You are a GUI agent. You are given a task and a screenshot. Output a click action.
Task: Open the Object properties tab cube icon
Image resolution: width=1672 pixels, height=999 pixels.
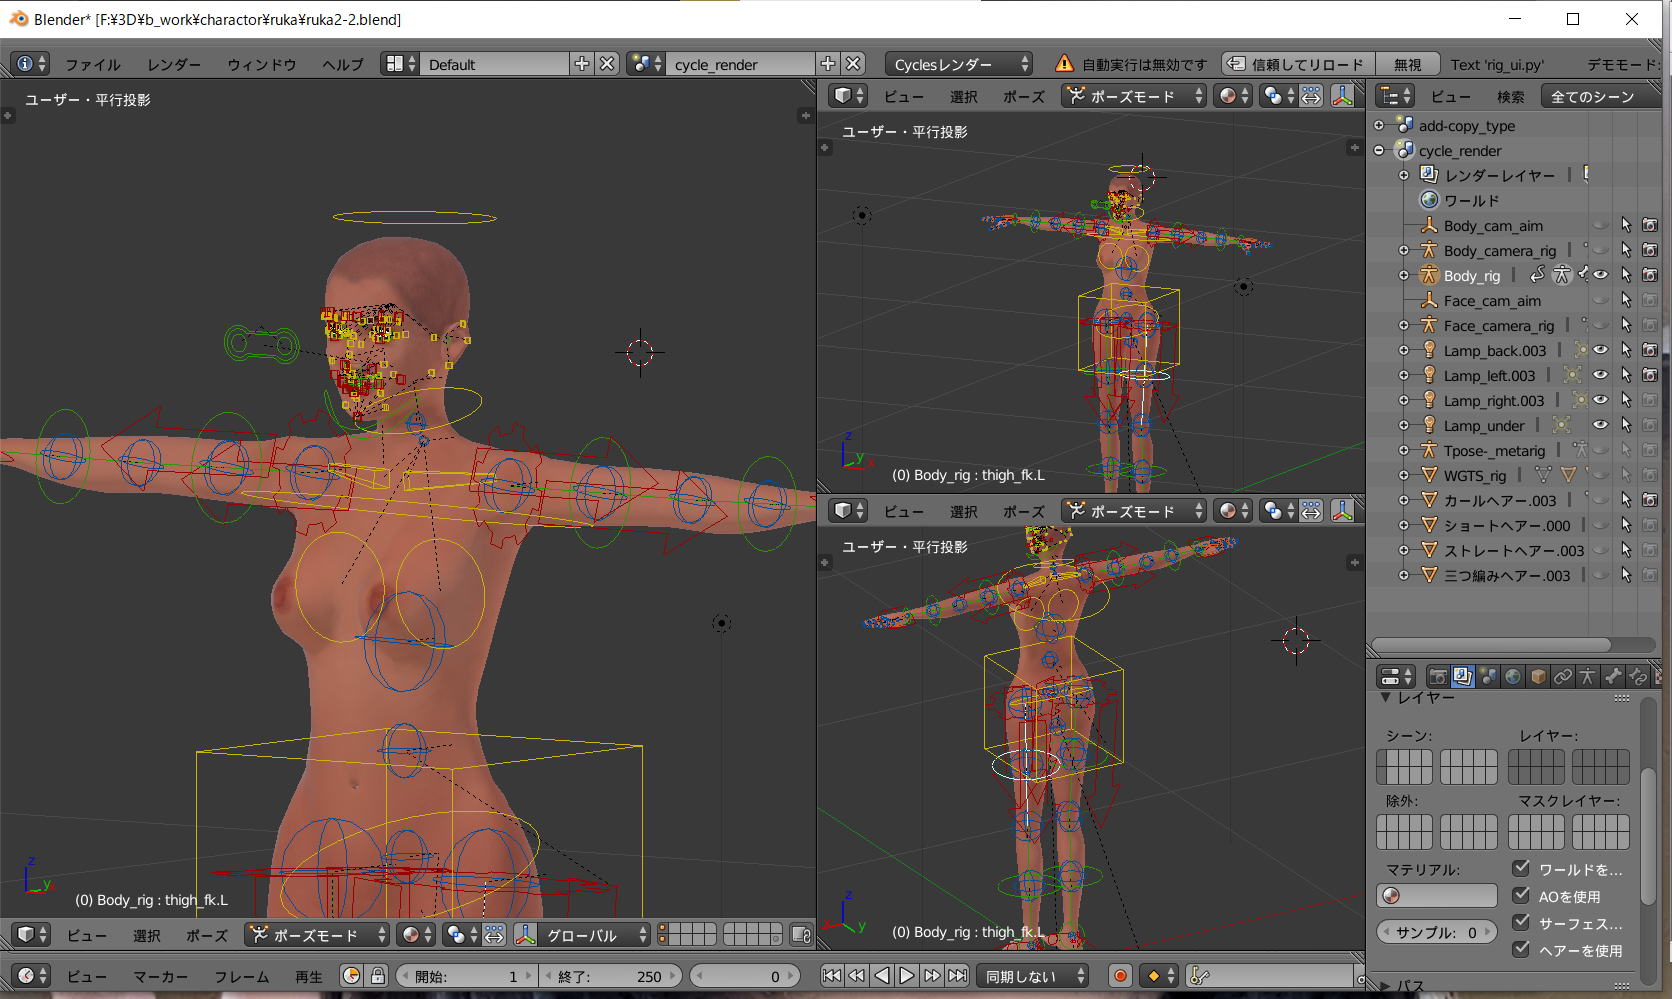point(1538,677)
